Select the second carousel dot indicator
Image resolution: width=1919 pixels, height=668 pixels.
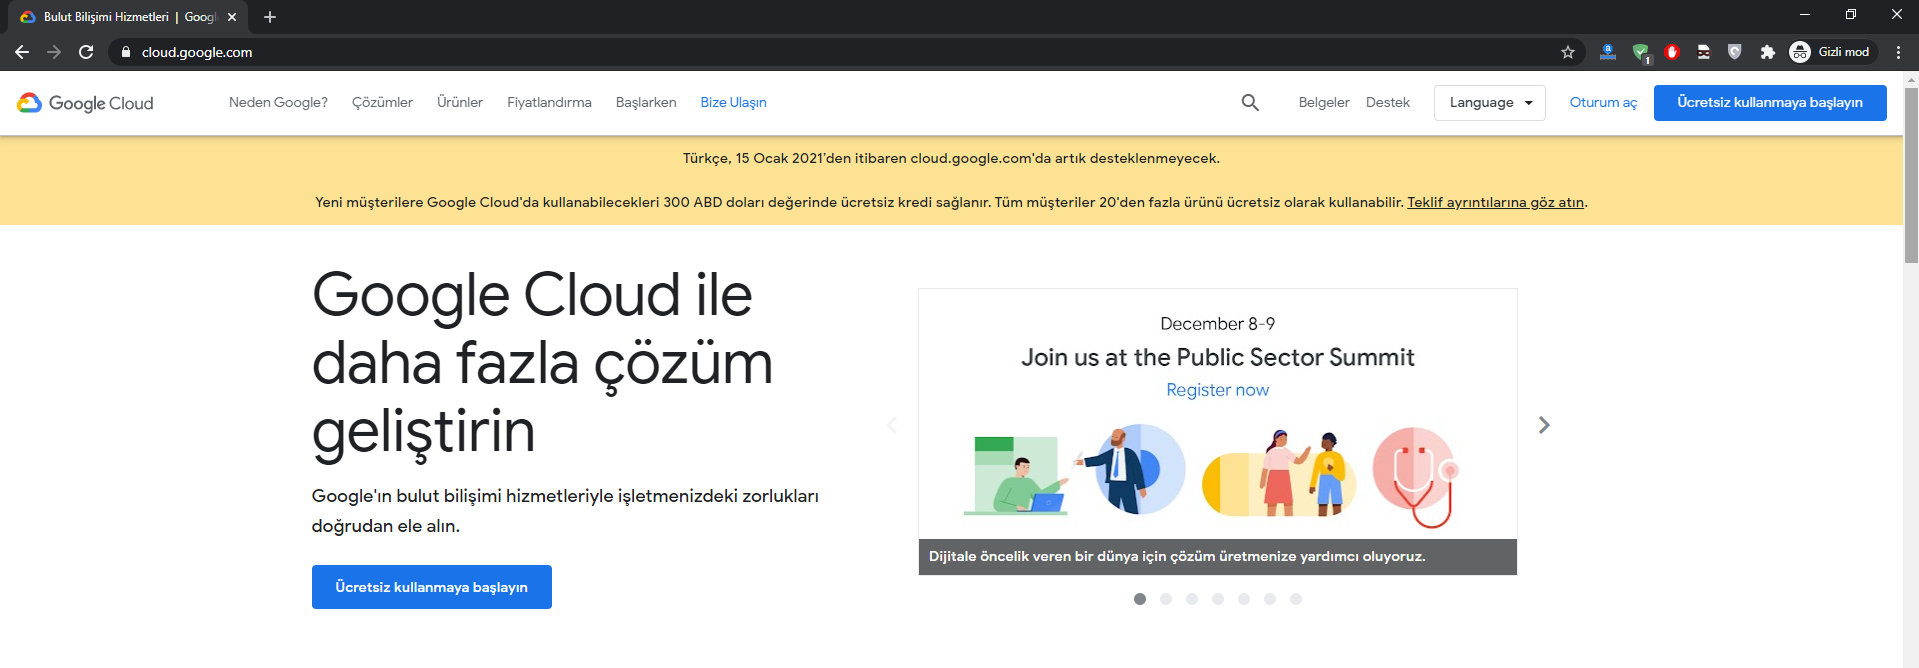(x=1166, y=599)
